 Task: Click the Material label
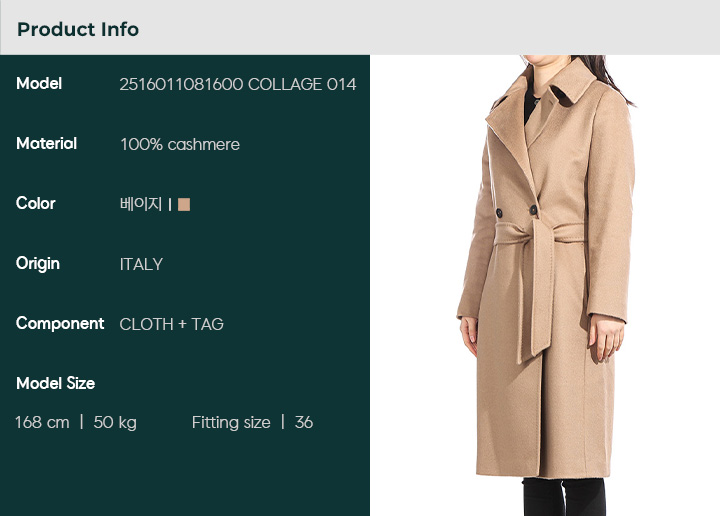coord(46,144)
